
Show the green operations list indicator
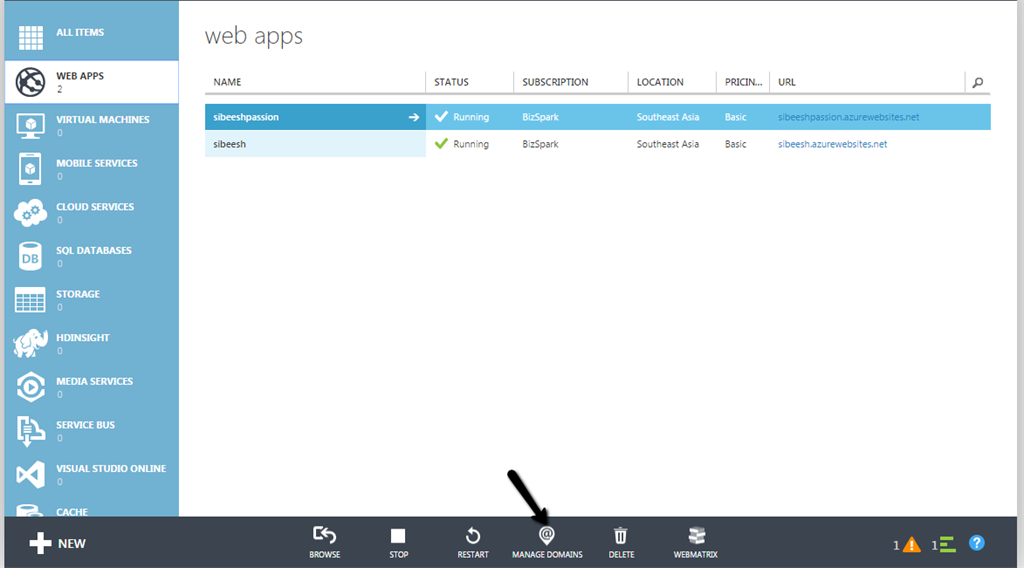[948, 544]
